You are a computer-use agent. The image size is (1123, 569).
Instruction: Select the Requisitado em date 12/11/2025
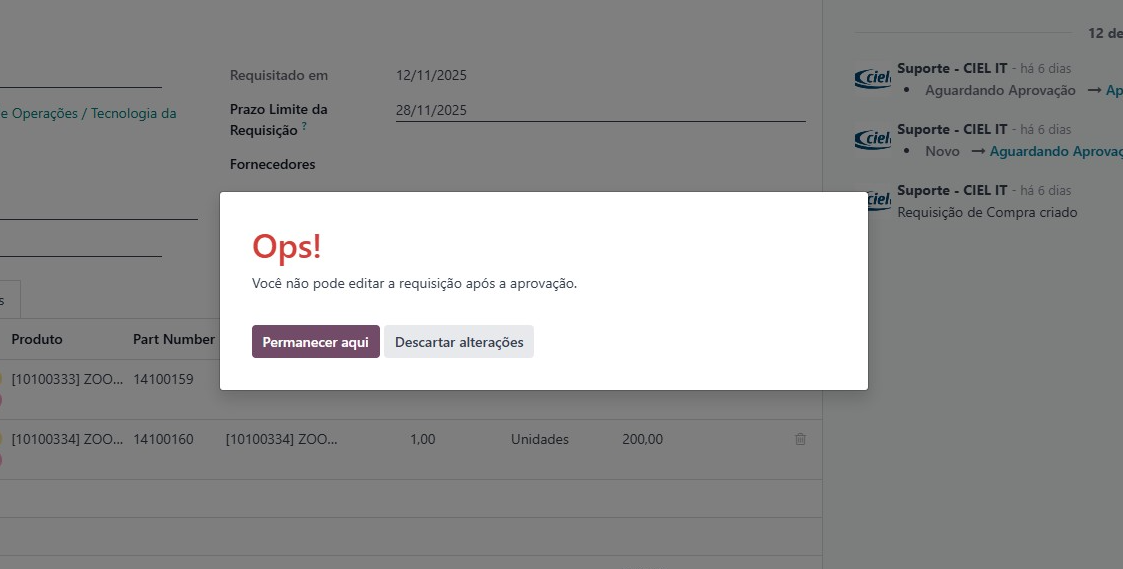tap(431, 75)
